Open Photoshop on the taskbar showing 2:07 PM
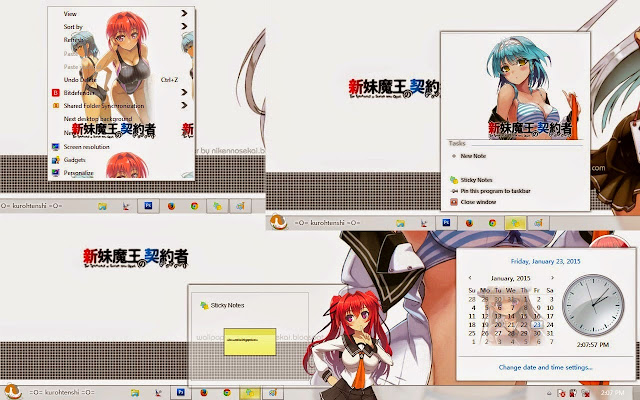 click(180, 393)
